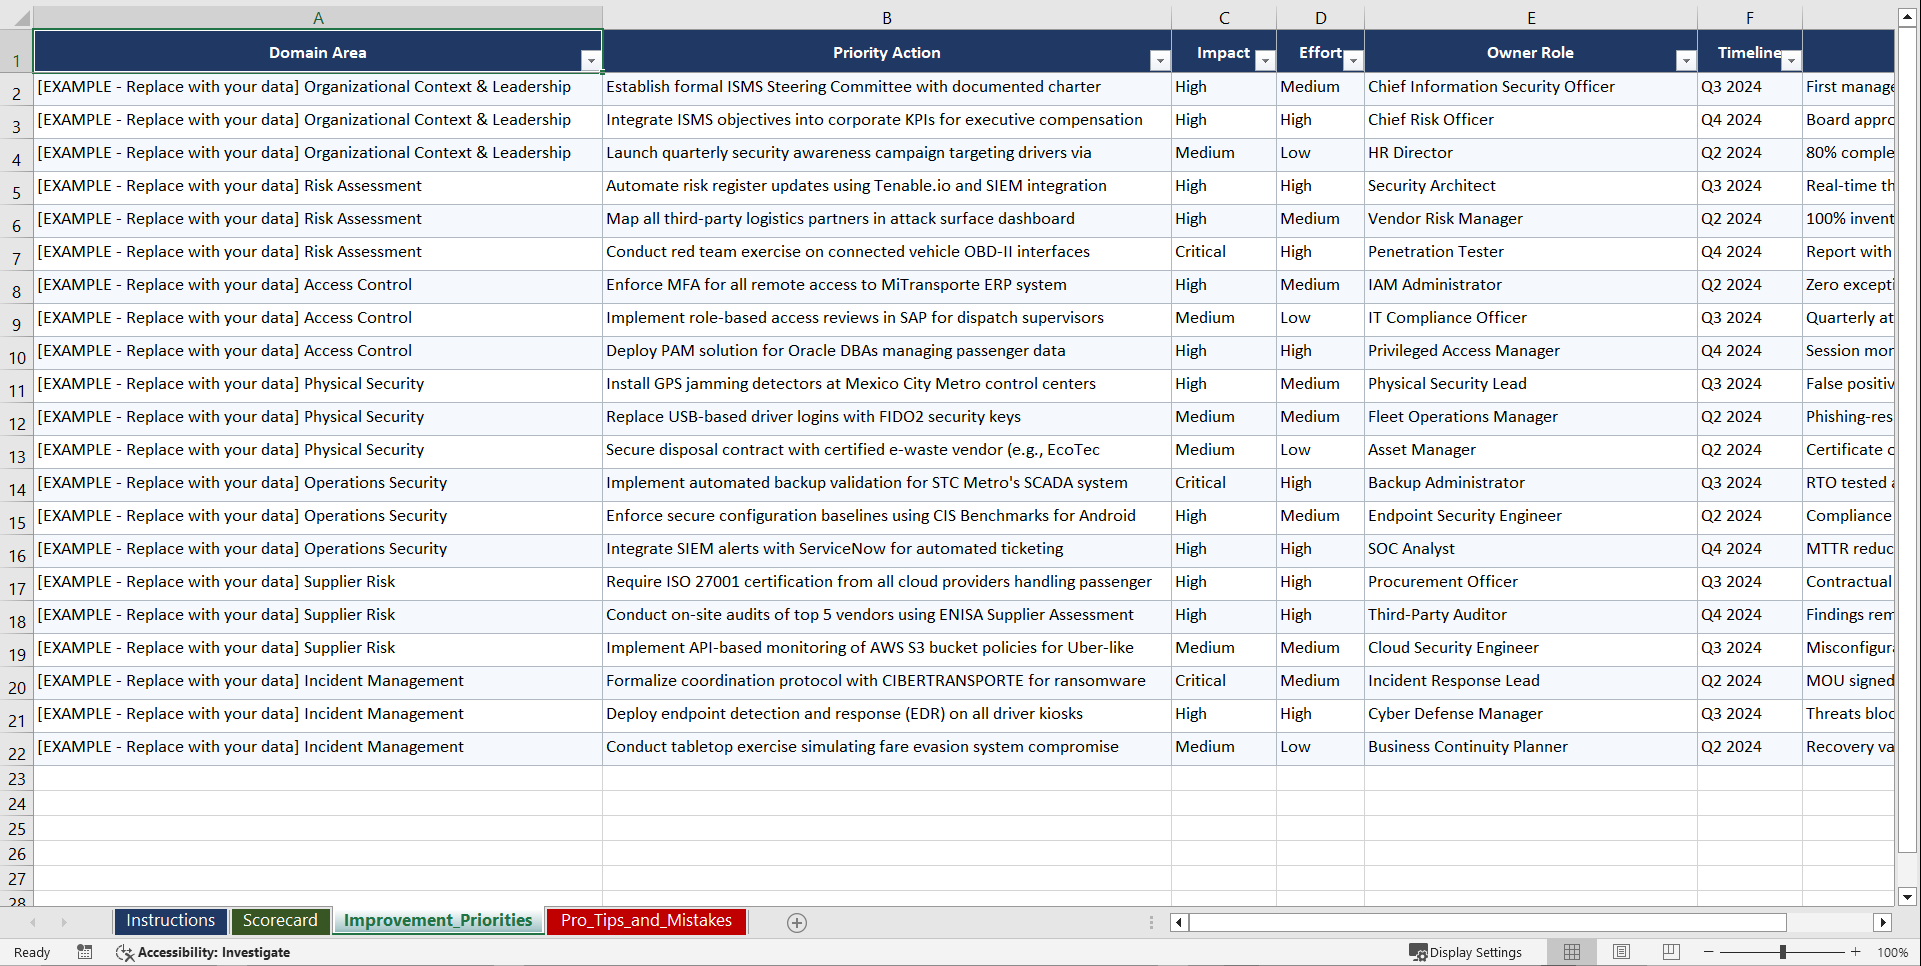Open Page Break Preview via status bar icon
This screenshot has height=966, width=1921.
[x=1670, y=951]
